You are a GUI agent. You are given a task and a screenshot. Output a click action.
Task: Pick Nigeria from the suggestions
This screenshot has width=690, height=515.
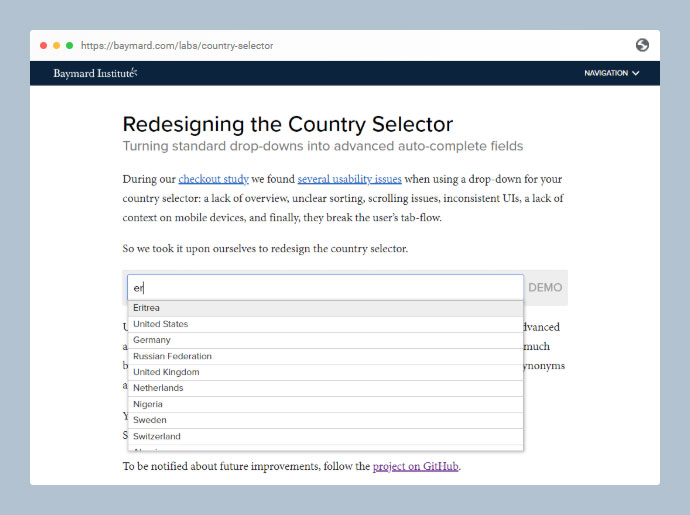pyautogui.click(x=325, y=405)
